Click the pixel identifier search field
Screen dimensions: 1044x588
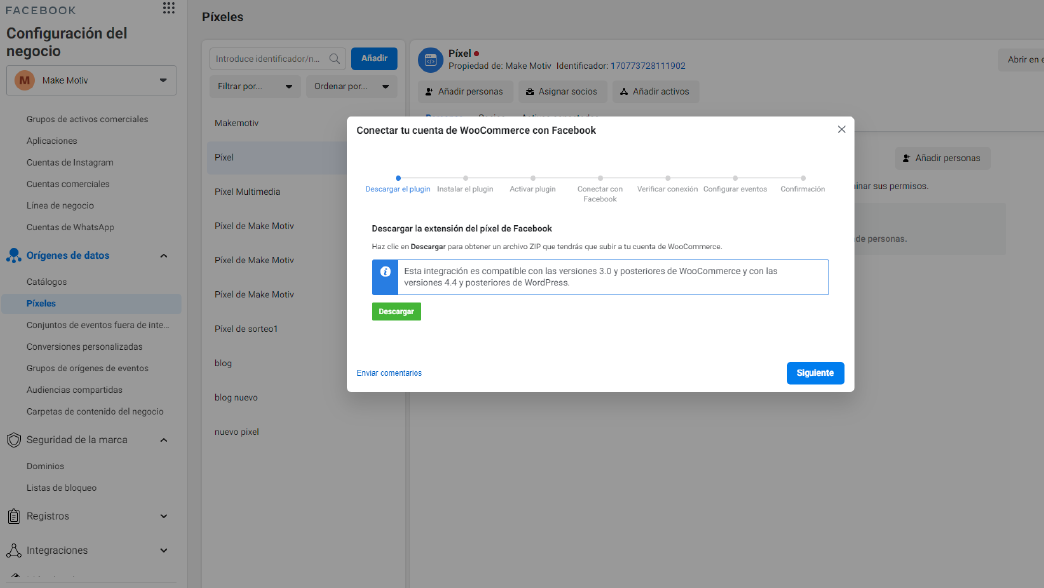point(268,59)
